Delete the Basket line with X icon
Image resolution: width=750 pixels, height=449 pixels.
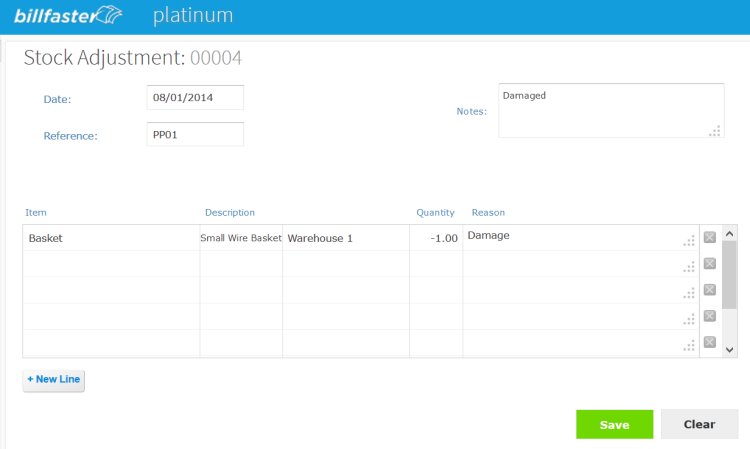(709, 237)
